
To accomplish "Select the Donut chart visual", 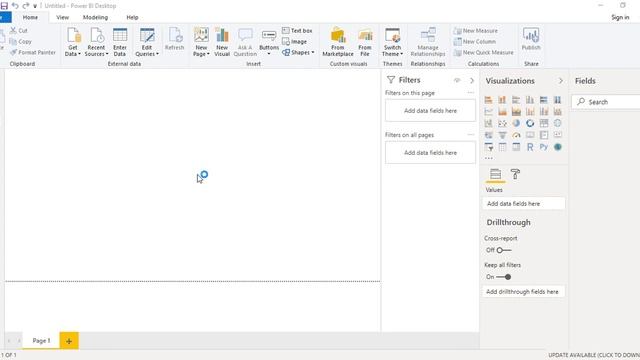I will pyautogui.click(x=530, y=123).
